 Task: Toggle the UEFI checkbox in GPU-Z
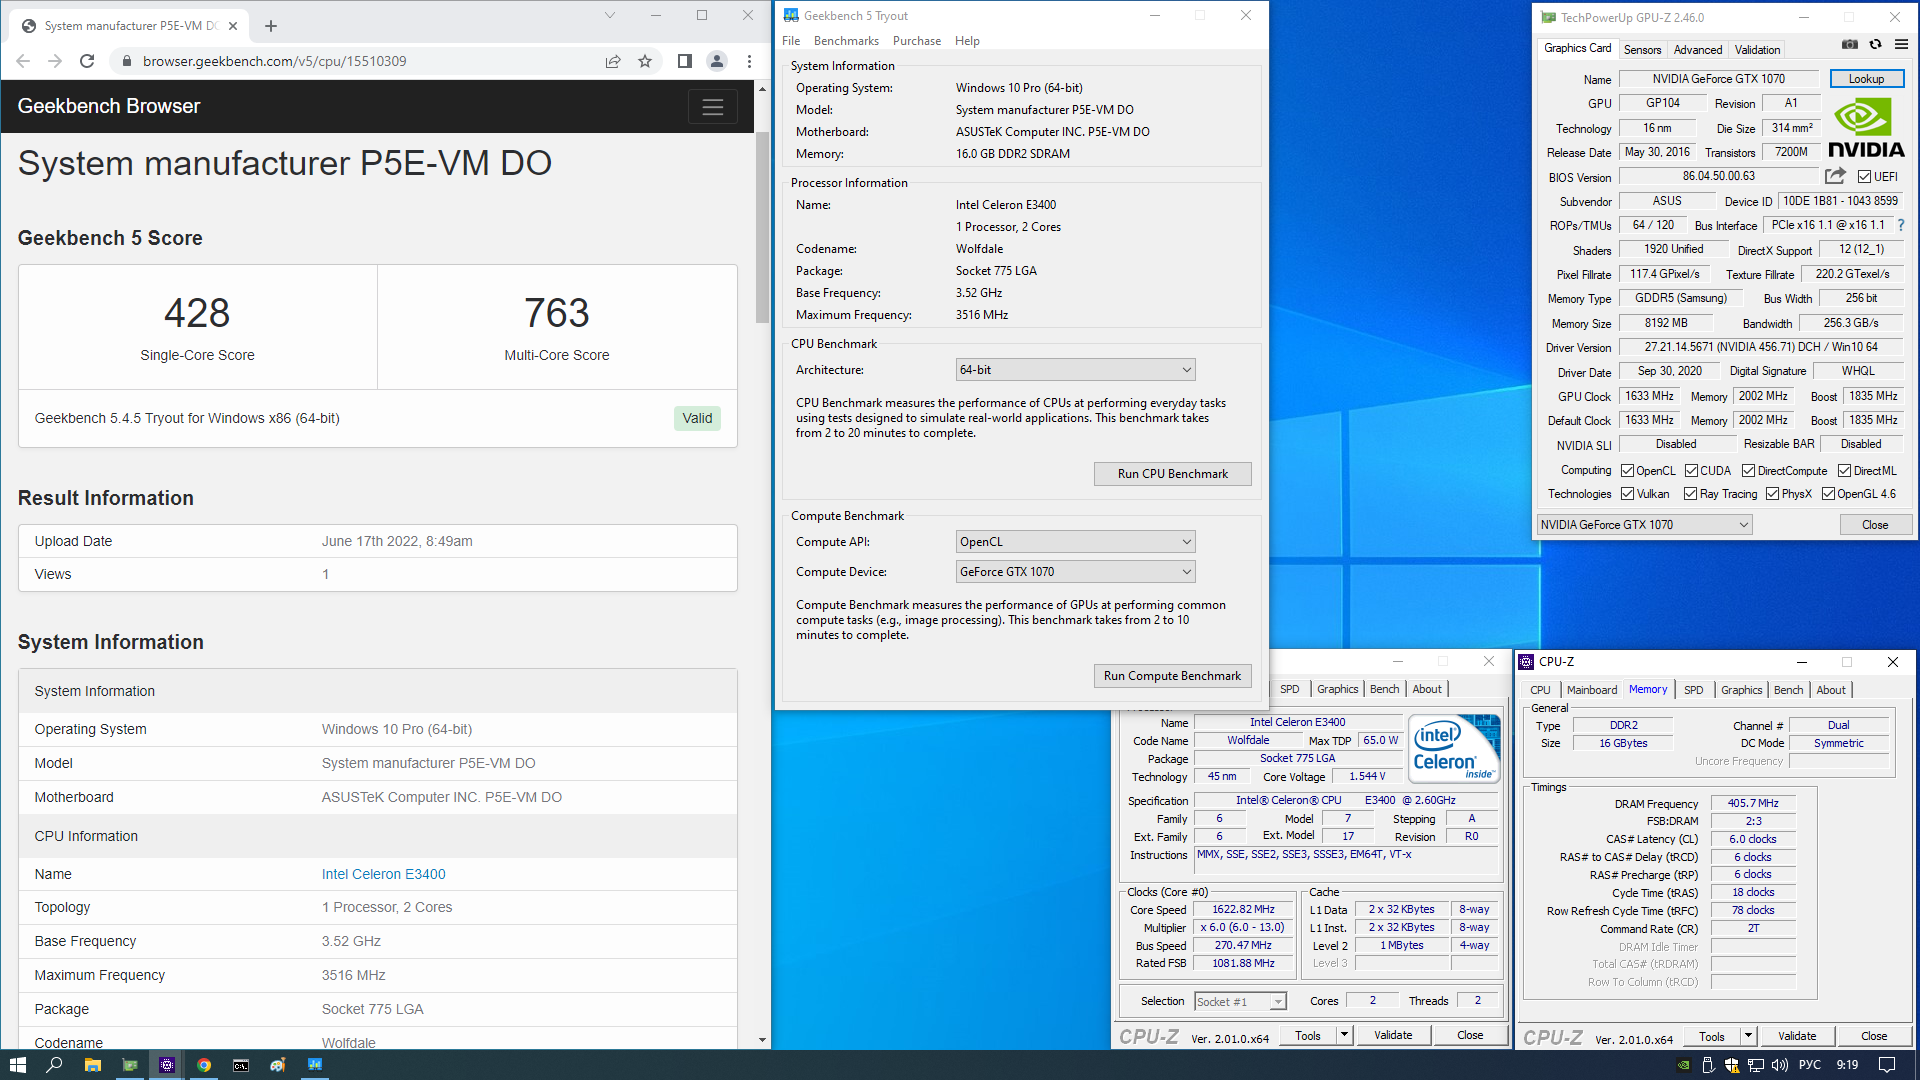pos(1864,177)
